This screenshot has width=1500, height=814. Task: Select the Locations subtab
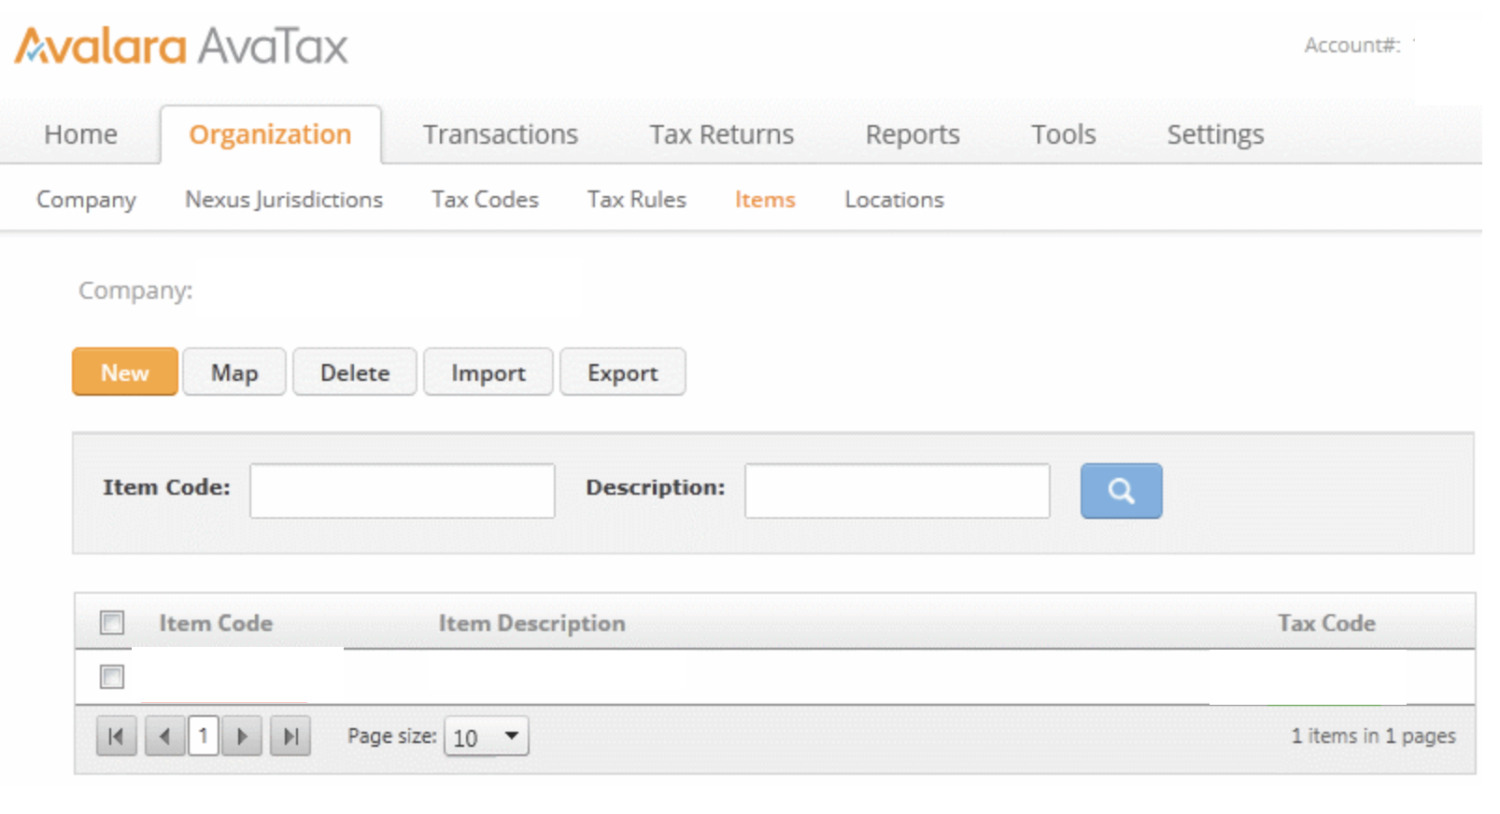[x=893, y=199]
